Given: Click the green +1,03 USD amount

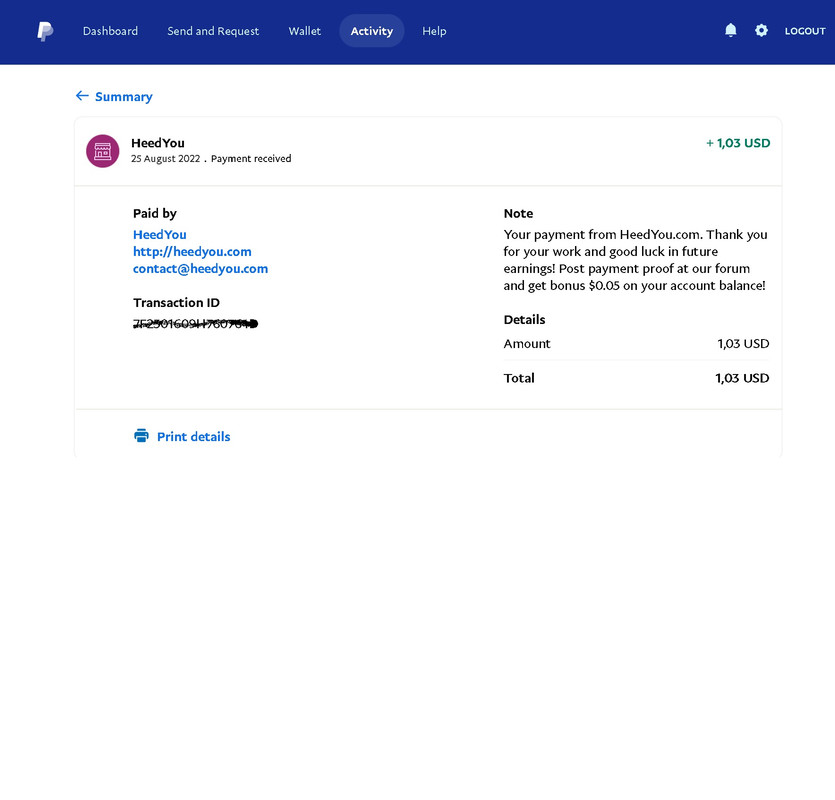Looking at the screenshot, I should click(738, 143).
